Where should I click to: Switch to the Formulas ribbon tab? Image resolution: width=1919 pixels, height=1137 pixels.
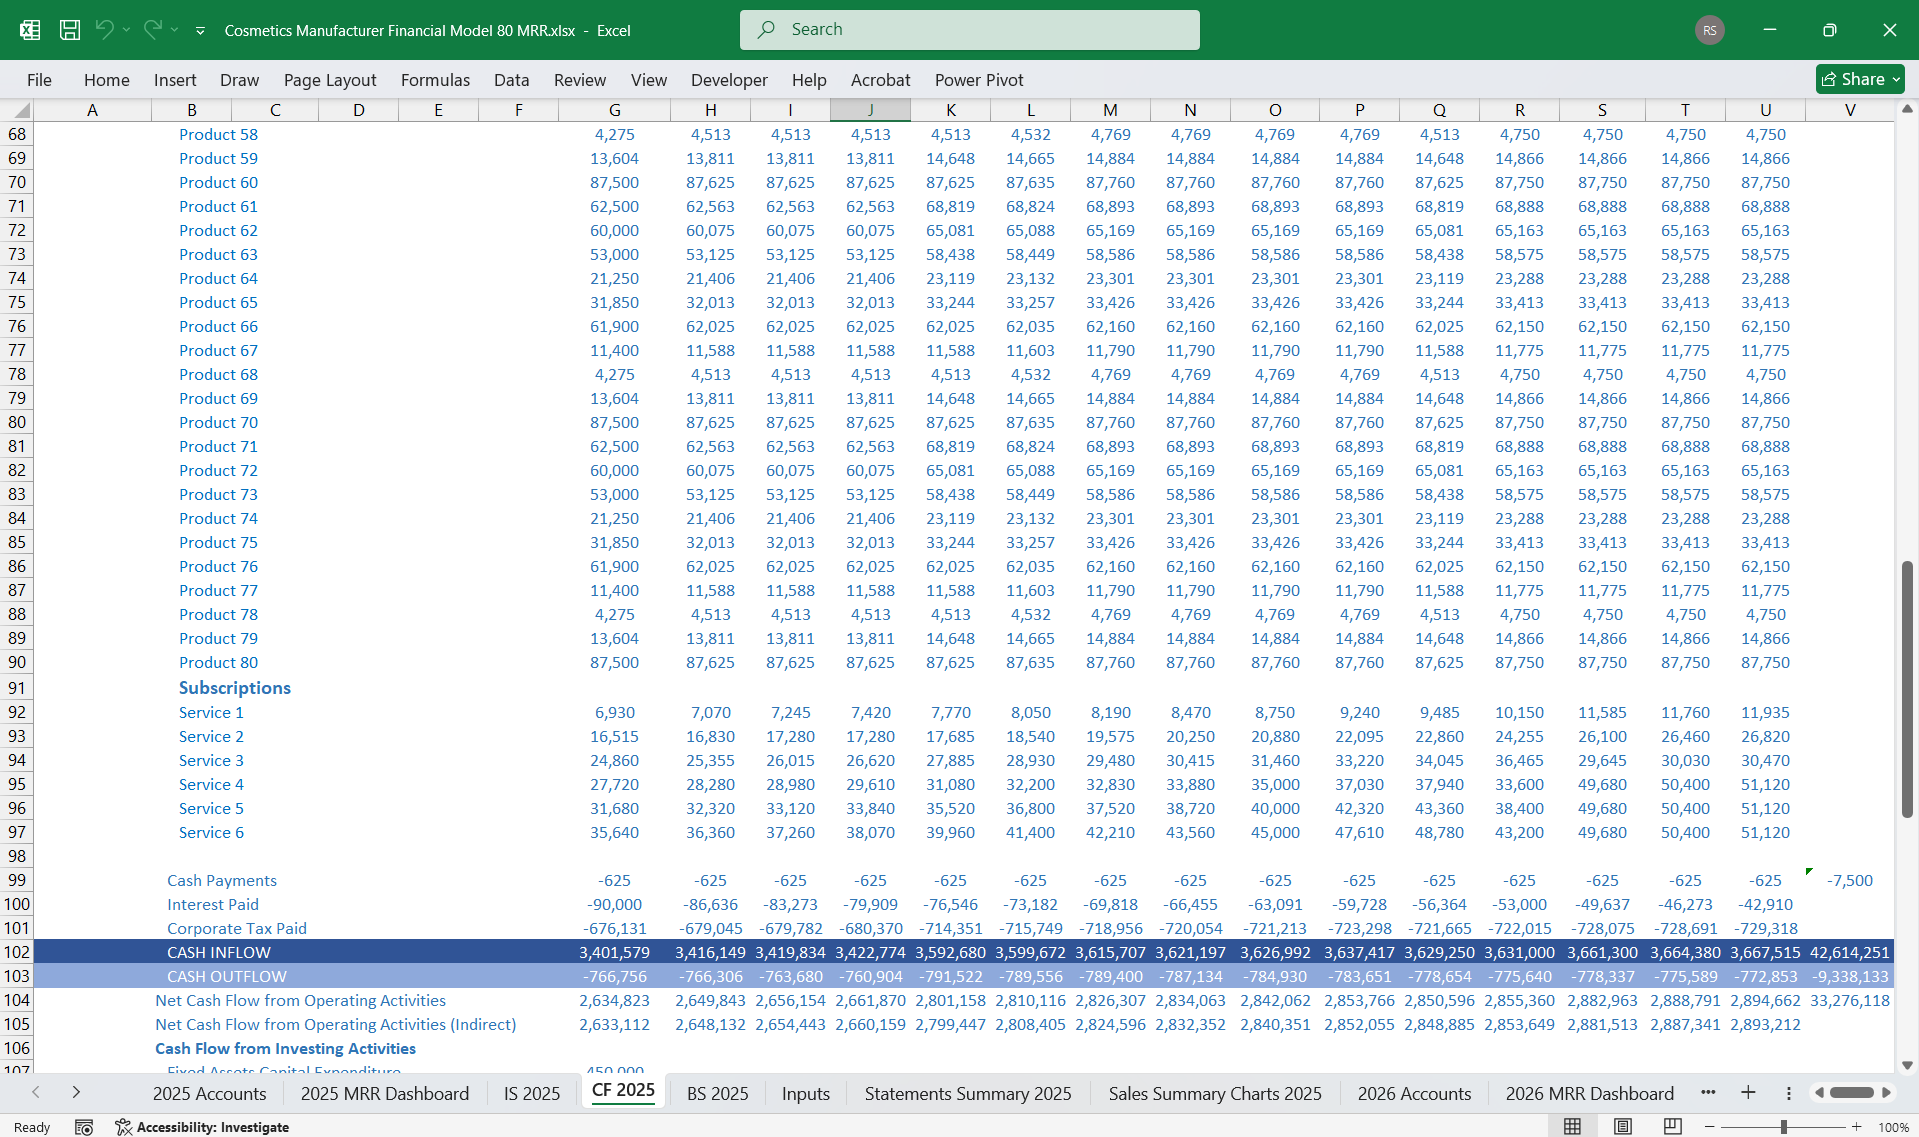[x=435, y=80]
